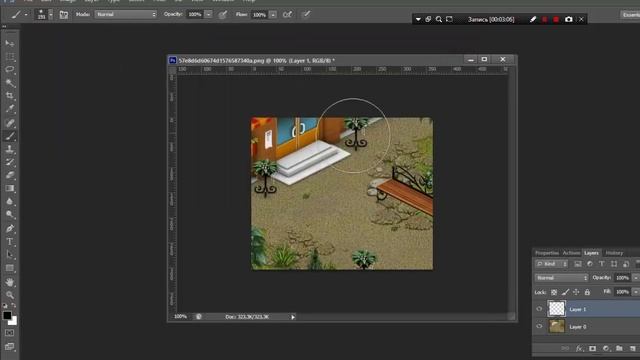This screenshot has width=640, height=360.
Task: Toggle lock image pixels
Action: coord(565,292)
